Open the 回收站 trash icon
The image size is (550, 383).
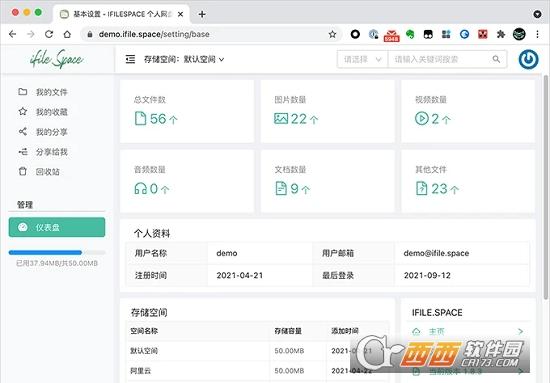(x=22, y=172)
